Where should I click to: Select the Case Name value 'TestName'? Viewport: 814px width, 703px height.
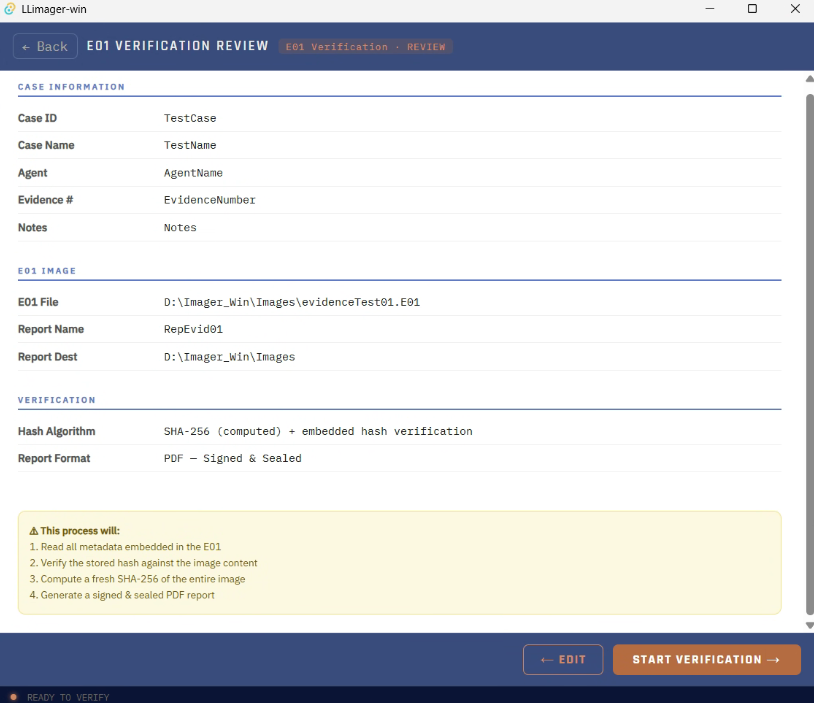click(x=190, y=145)
